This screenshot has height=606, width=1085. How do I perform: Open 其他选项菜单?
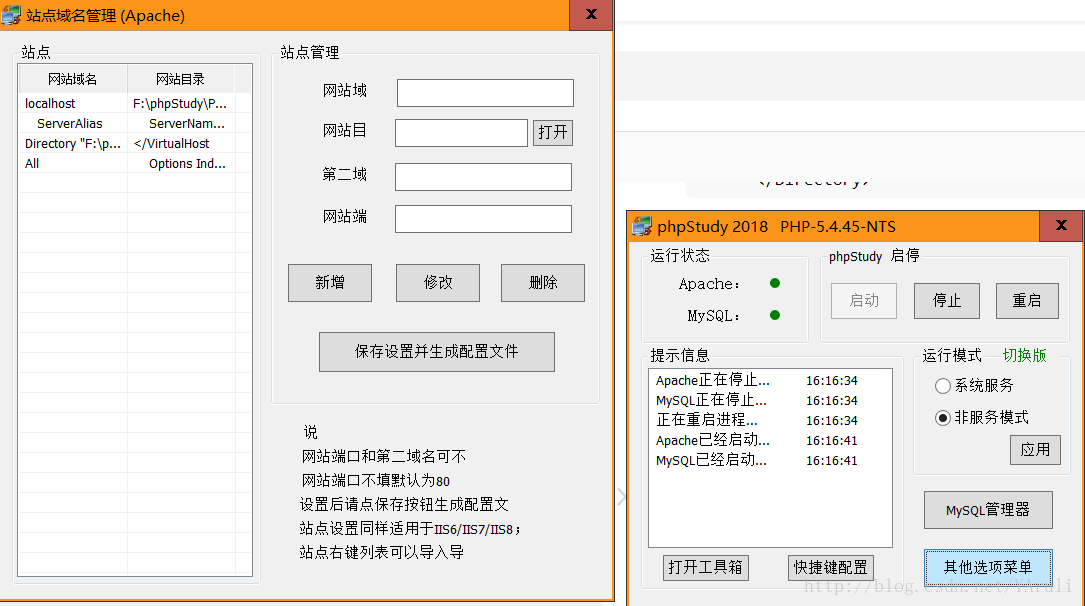988,567
